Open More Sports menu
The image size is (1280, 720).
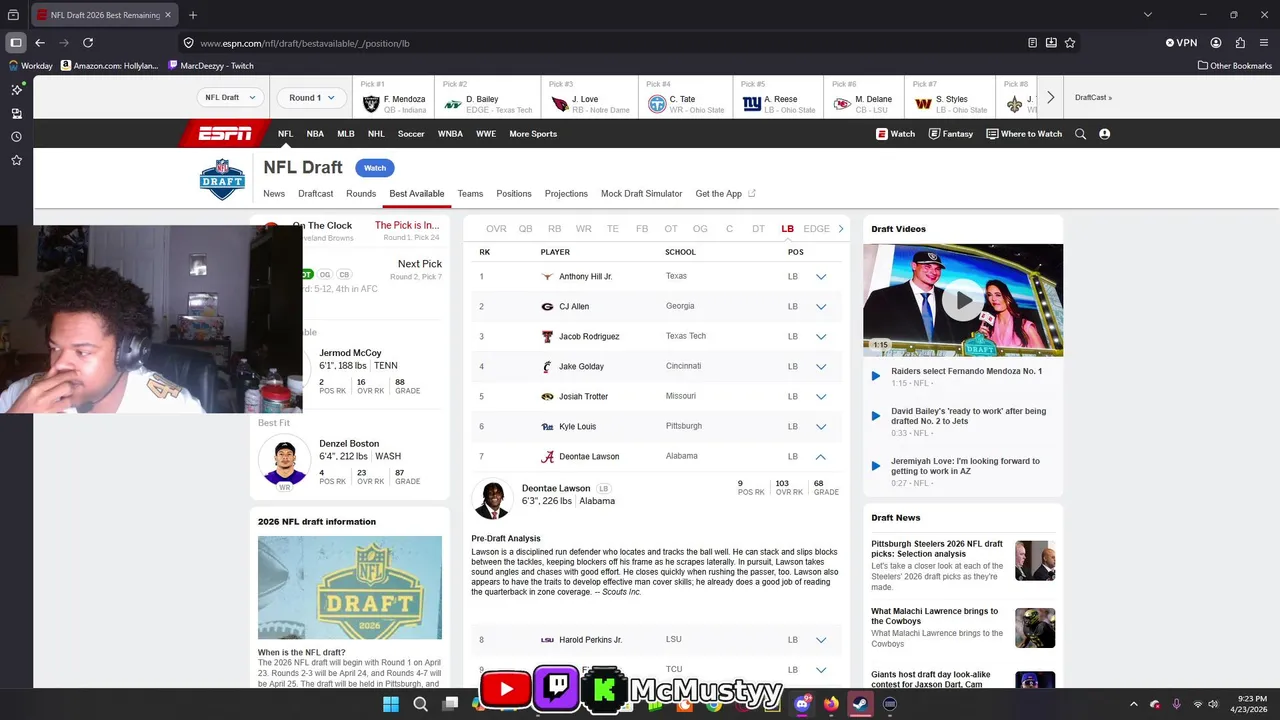pyautogui.click(x=533, y=134)
